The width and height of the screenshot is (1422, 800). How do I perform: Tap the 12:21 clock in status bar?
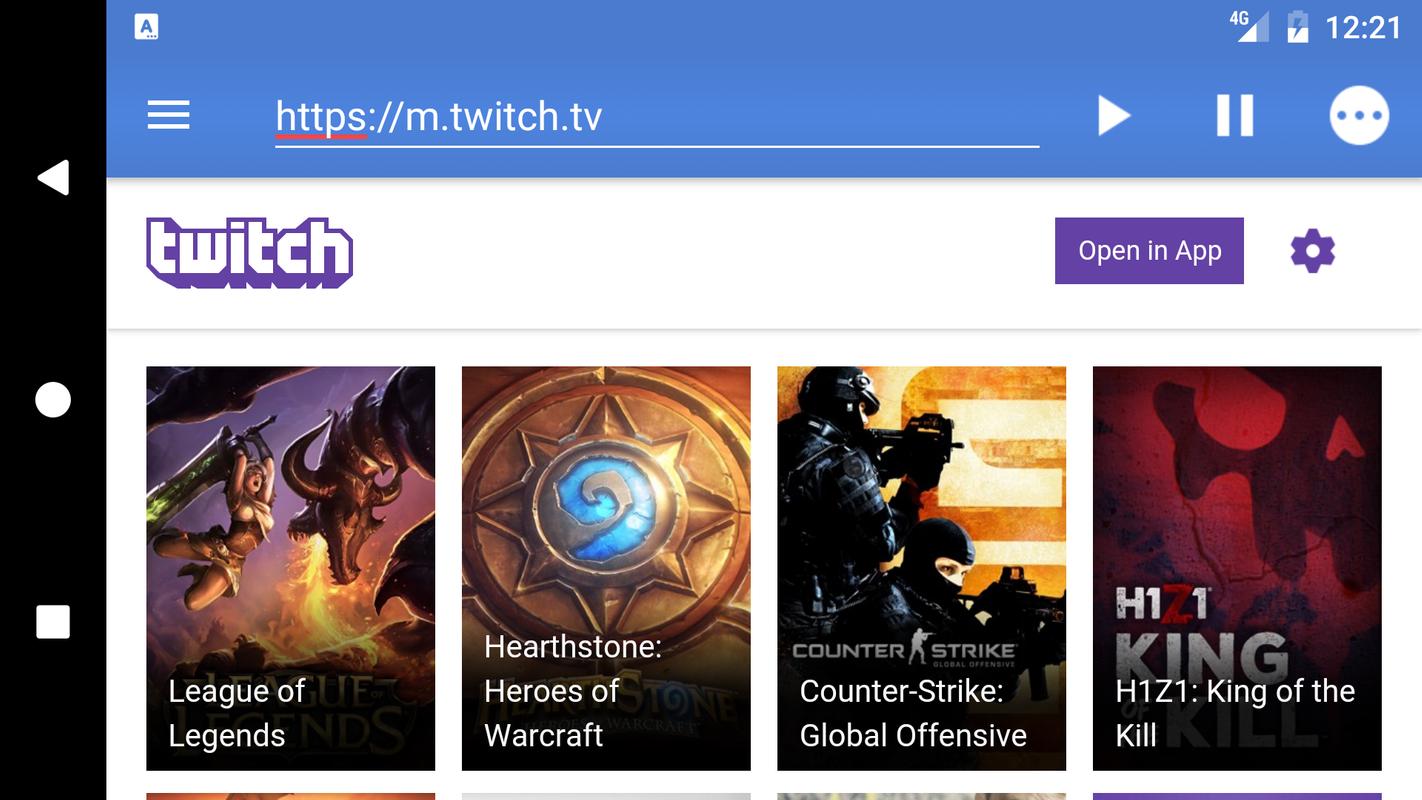[x=1363, y=27]
